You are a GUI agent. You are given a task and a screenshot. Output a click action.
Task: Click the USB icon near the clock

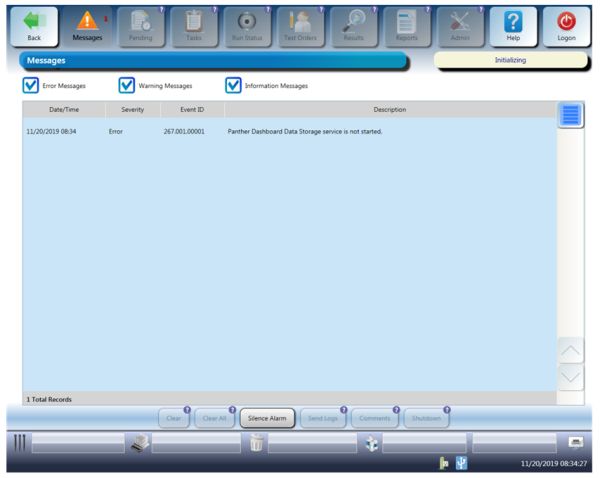[x=461, y=463]
